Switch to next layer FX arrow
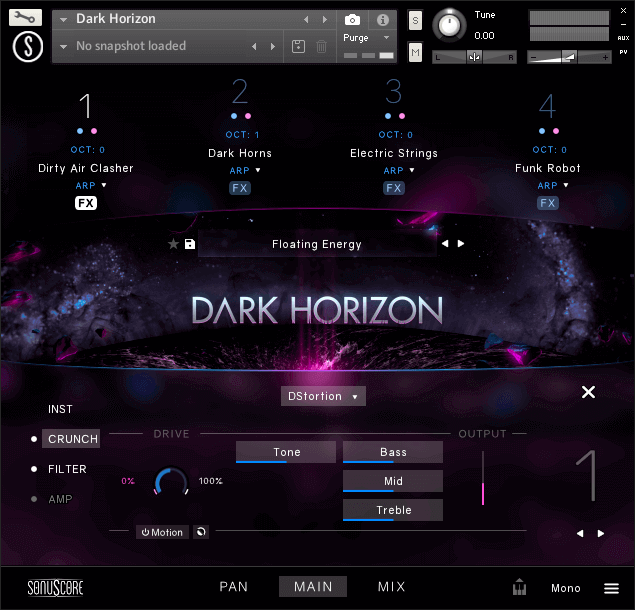The height and width of the screenshot is (610, 635). pos(601,533)
